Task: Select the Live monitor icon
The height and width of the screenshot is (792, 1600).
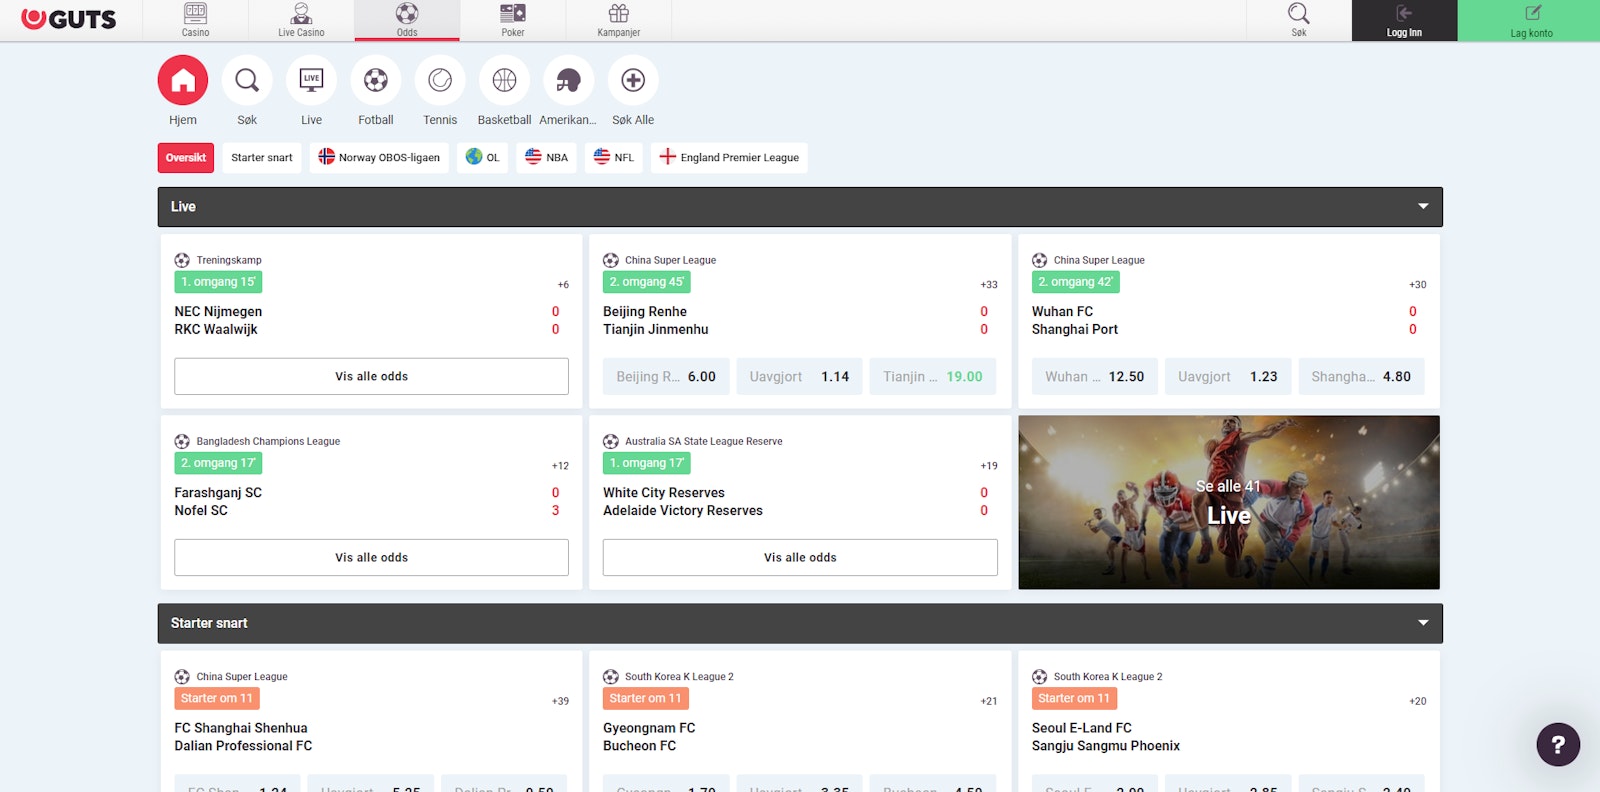Action: [x=311, y=81]
